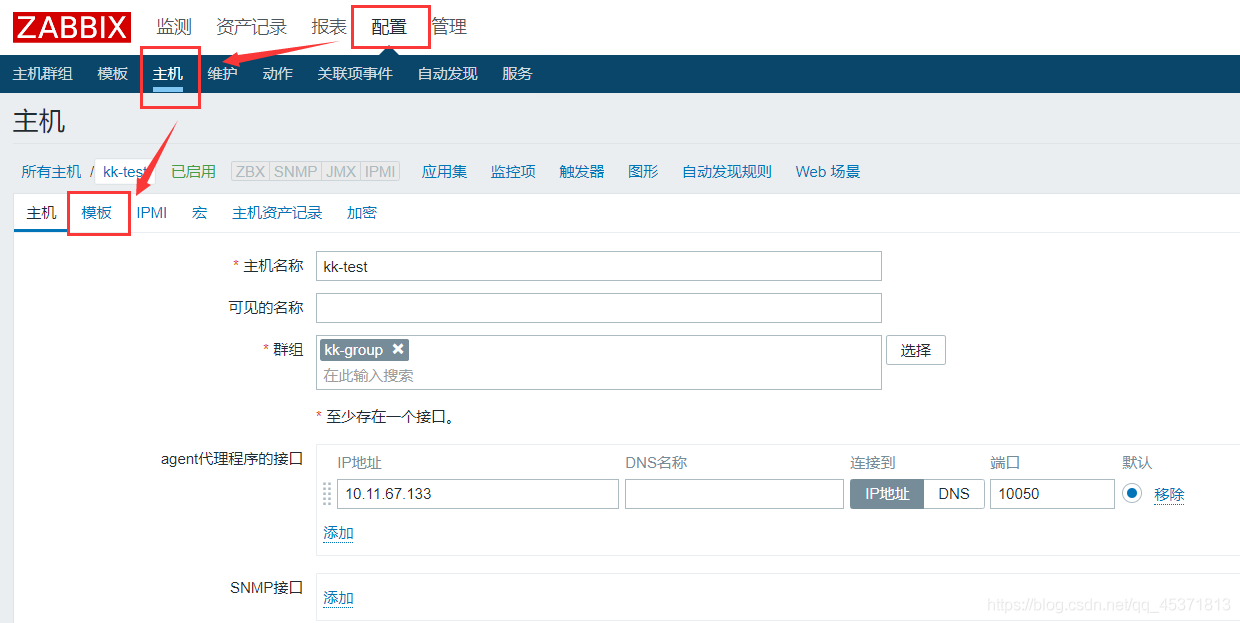
Task: Go to the 加密 tab
Action: point(362,213)
